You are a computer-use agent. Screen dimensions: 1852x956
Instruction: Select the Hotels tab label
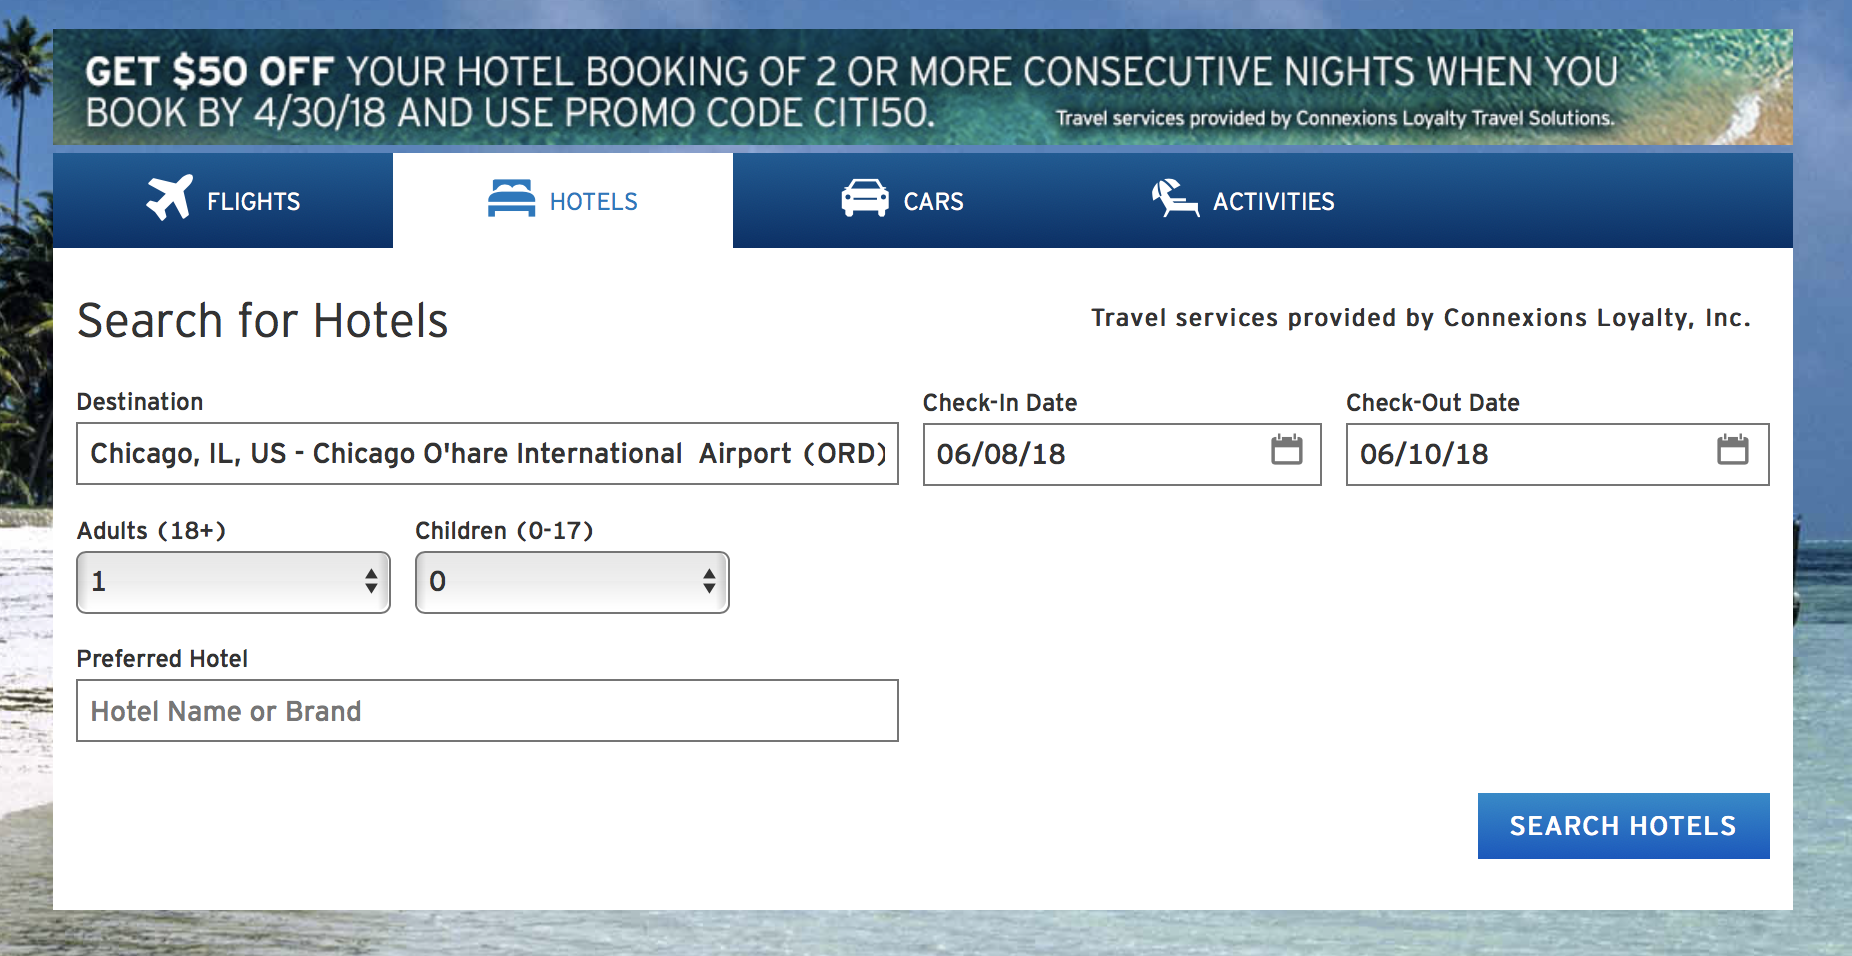(x=593, y=202)
